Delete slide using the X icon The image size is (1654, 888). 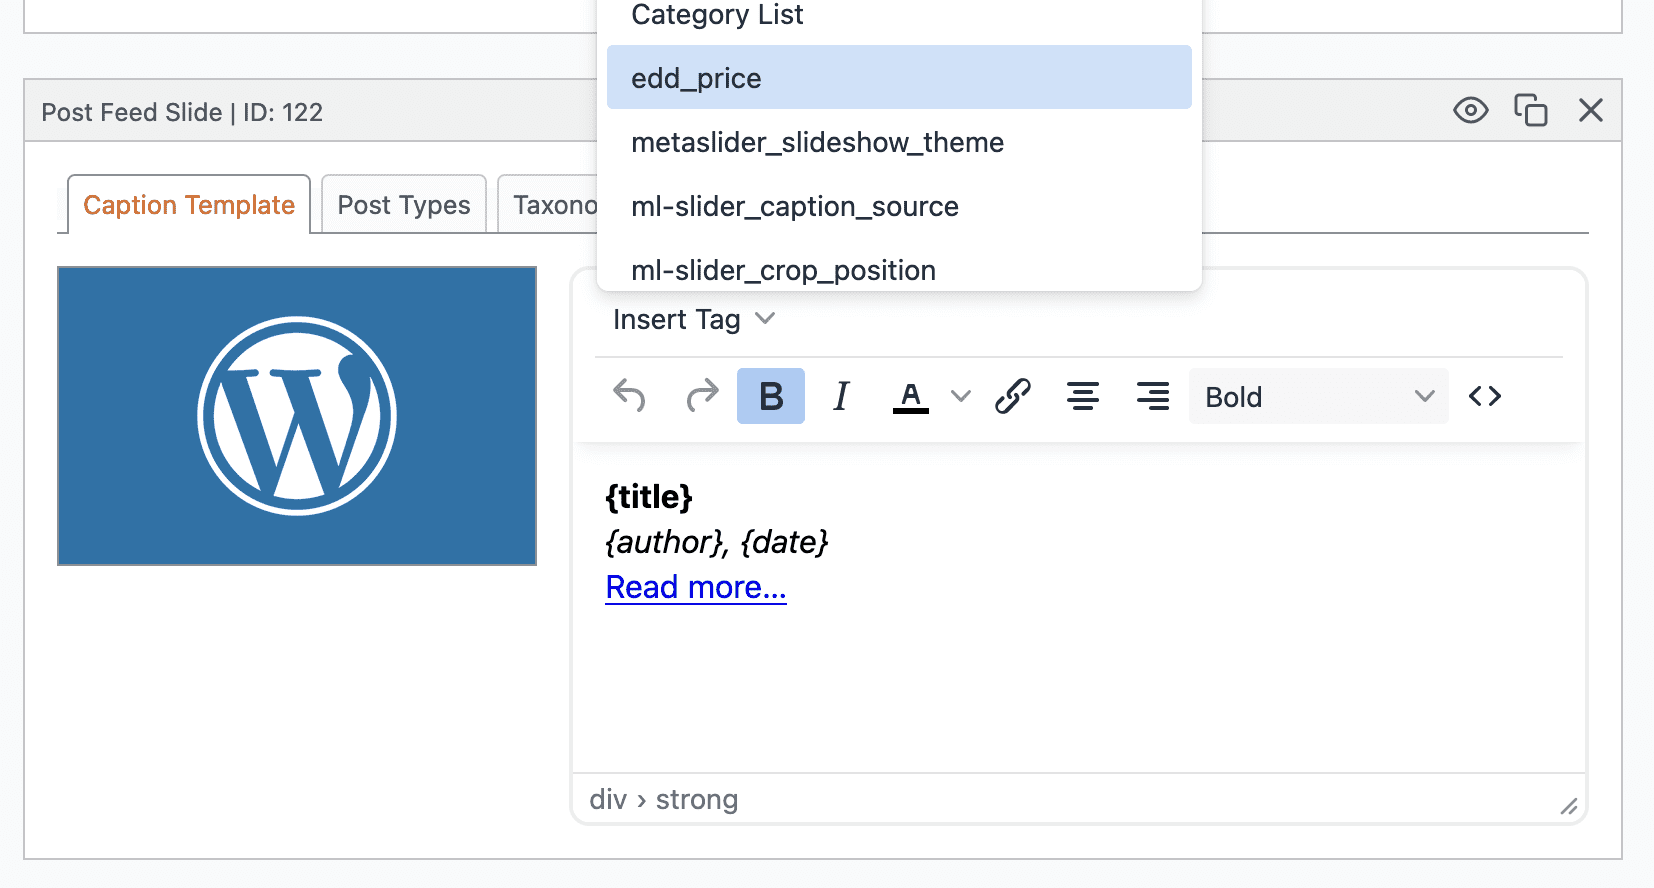1590,110
